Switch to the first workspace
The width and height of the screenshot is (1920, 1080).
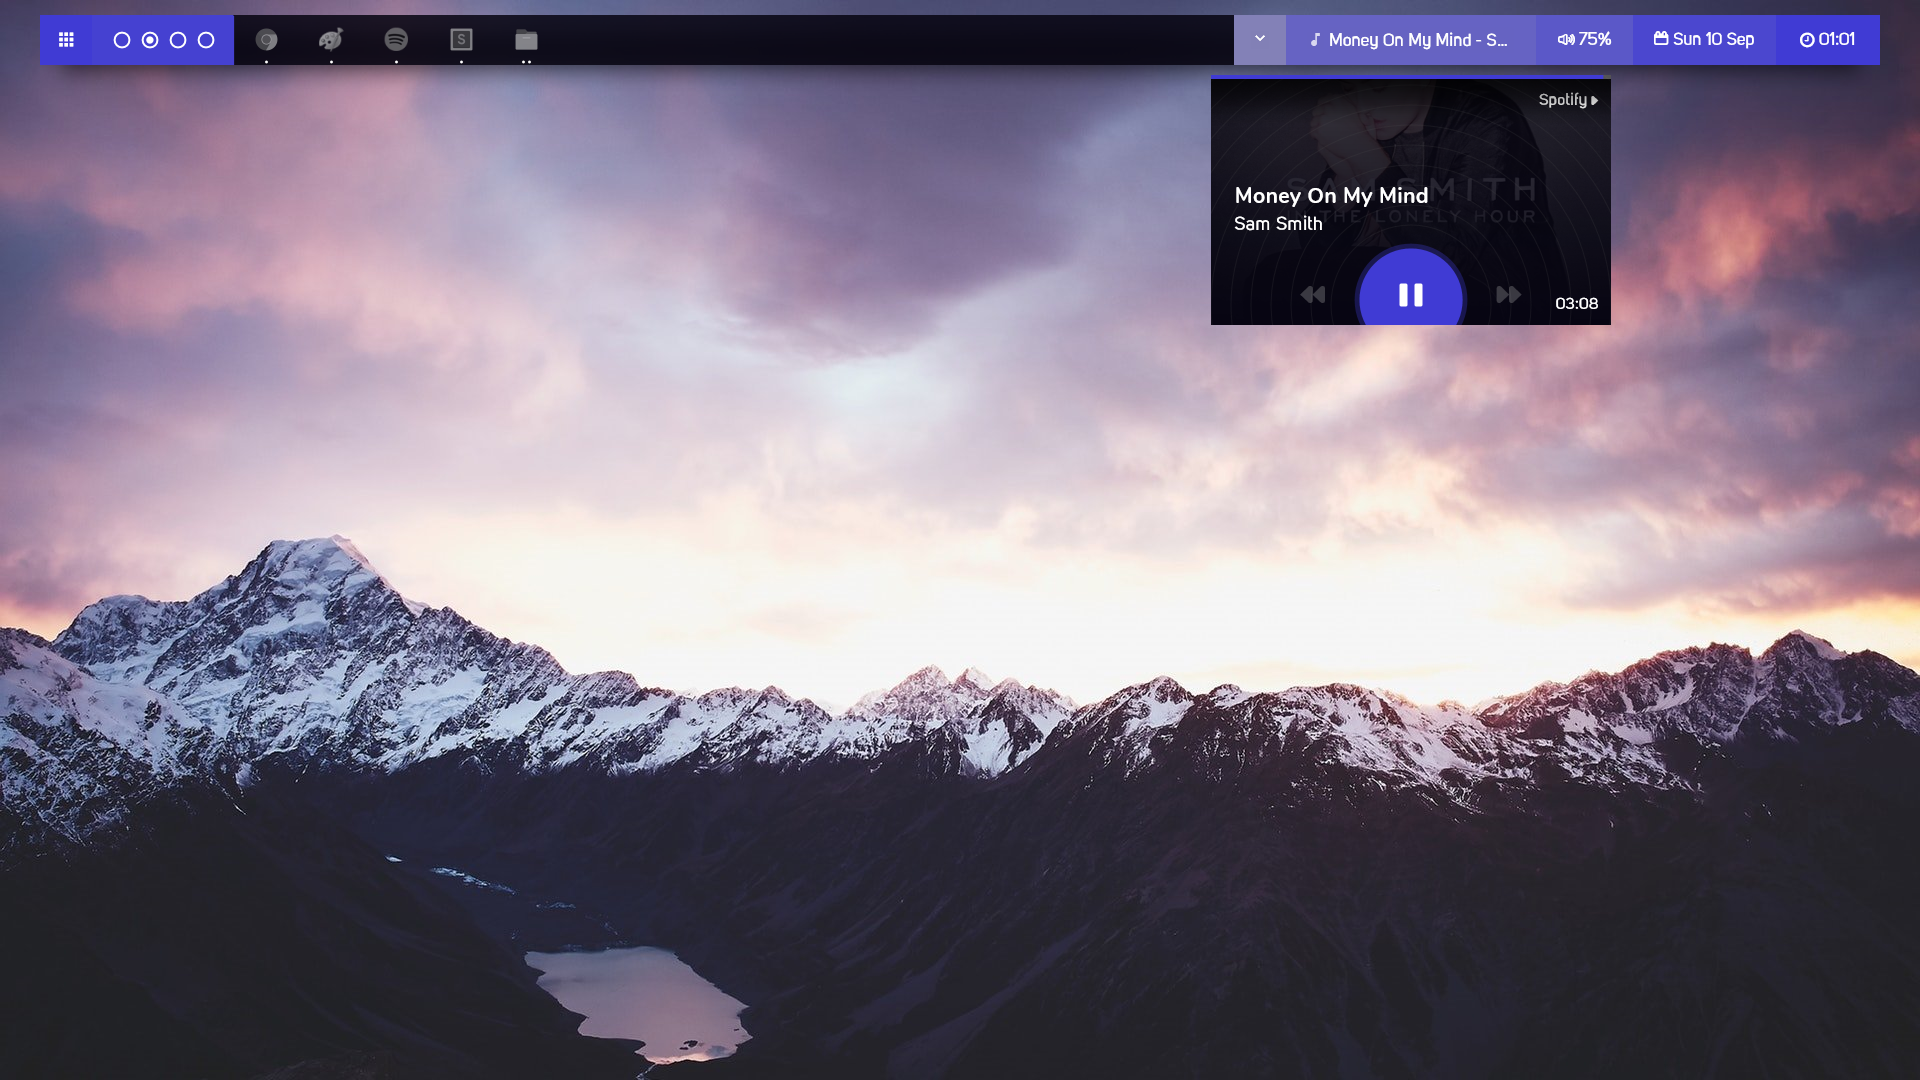(122, 40)
